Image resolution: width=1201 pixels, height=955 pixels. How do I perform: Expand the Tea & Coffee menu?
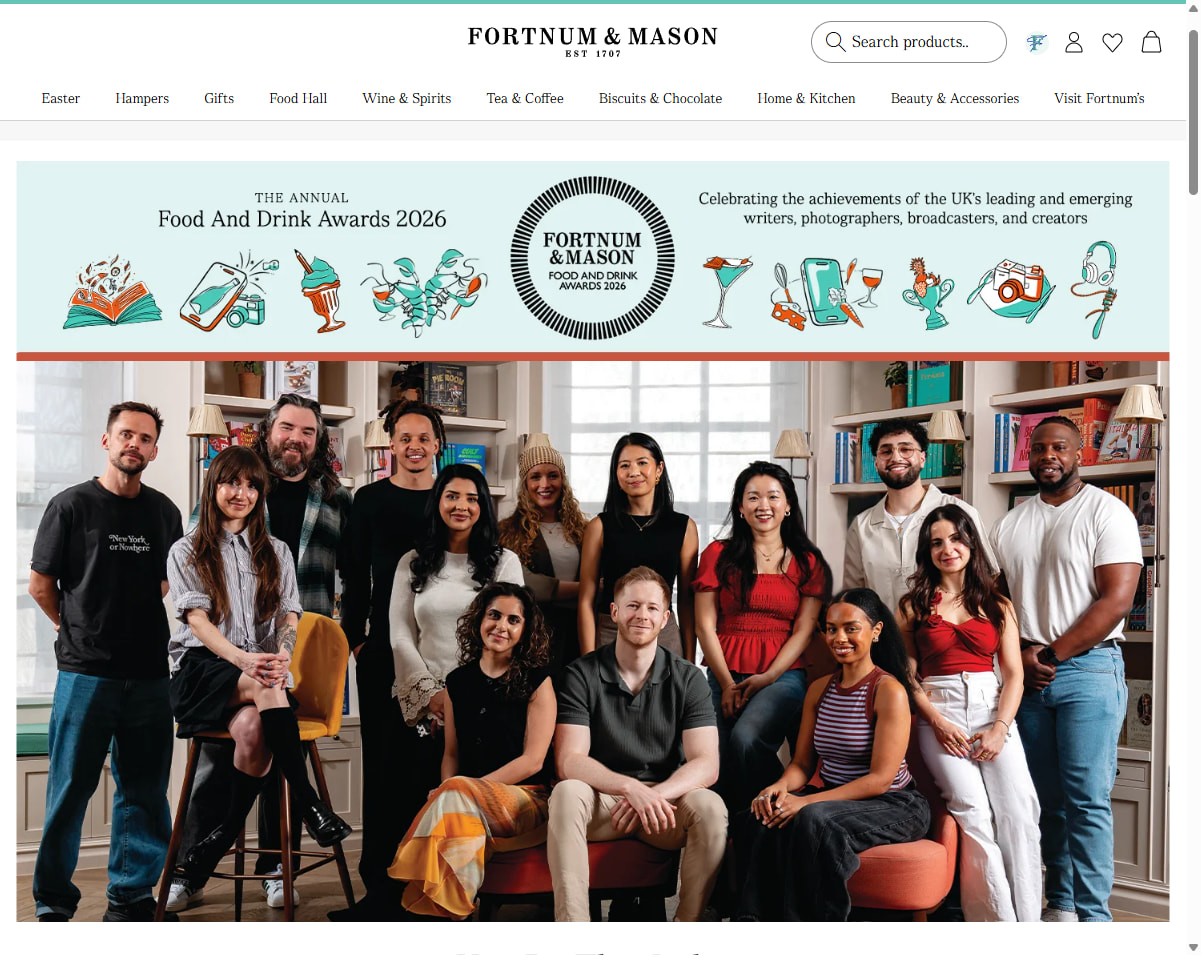pyautogui.click(x=525, y=98)
